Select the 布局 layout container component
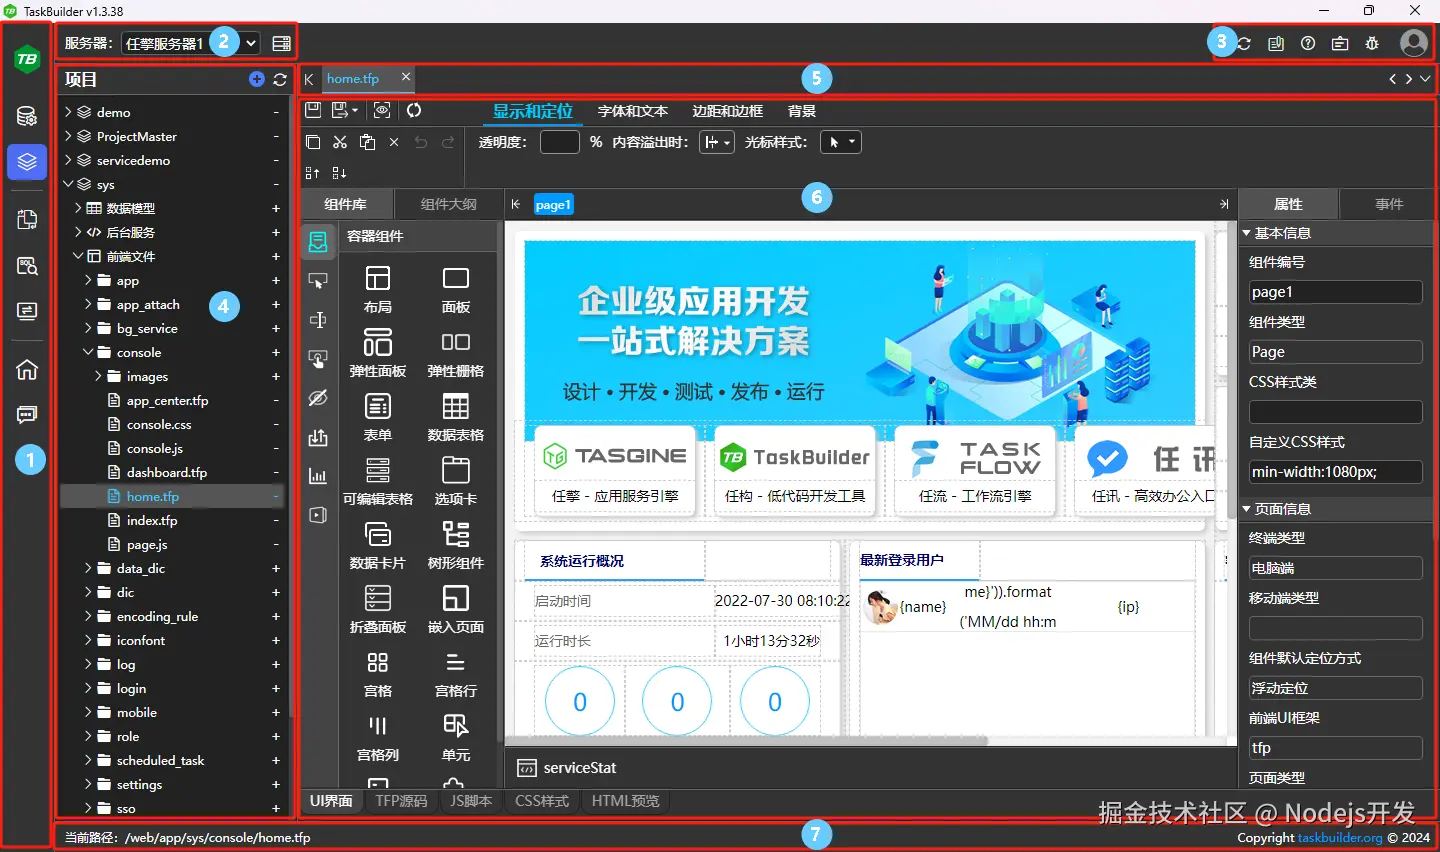This screenshot has height=852, width=1440. point(377,289)
